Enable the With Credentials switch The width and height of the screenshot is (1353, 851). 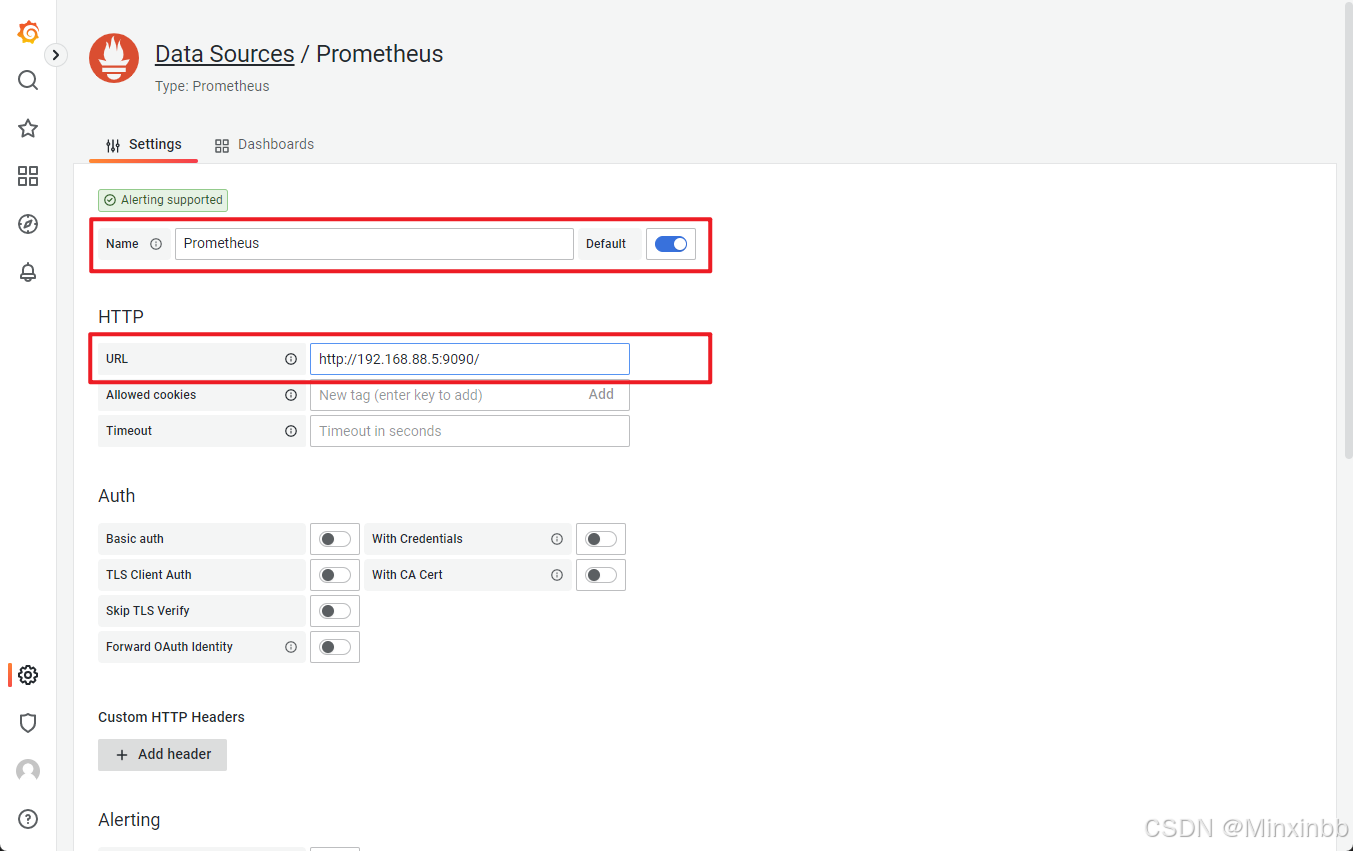[601, 539]
